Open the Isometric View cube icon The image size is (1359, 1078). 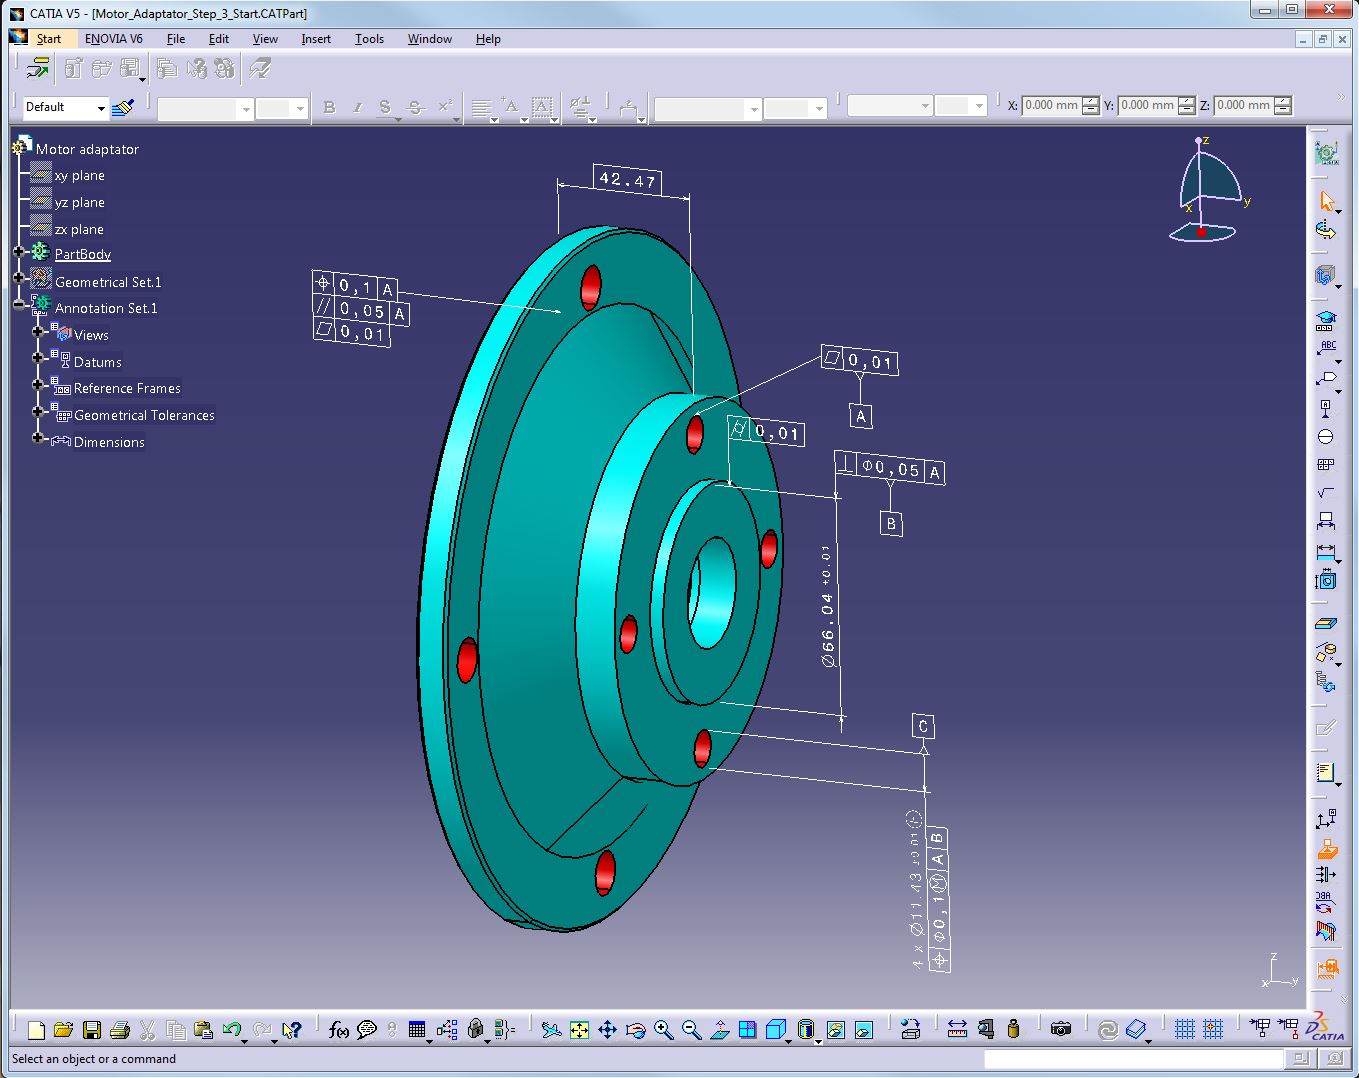[776, 1030]
